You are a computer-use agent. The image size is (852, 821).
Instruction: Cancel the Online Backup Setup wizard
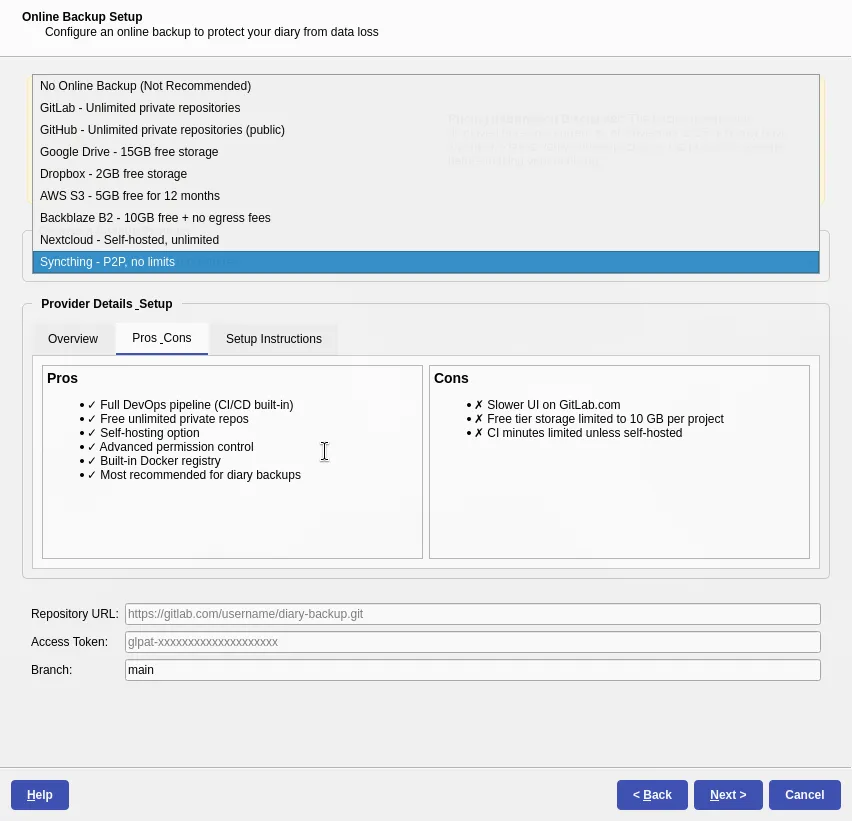tap(804, 795)
